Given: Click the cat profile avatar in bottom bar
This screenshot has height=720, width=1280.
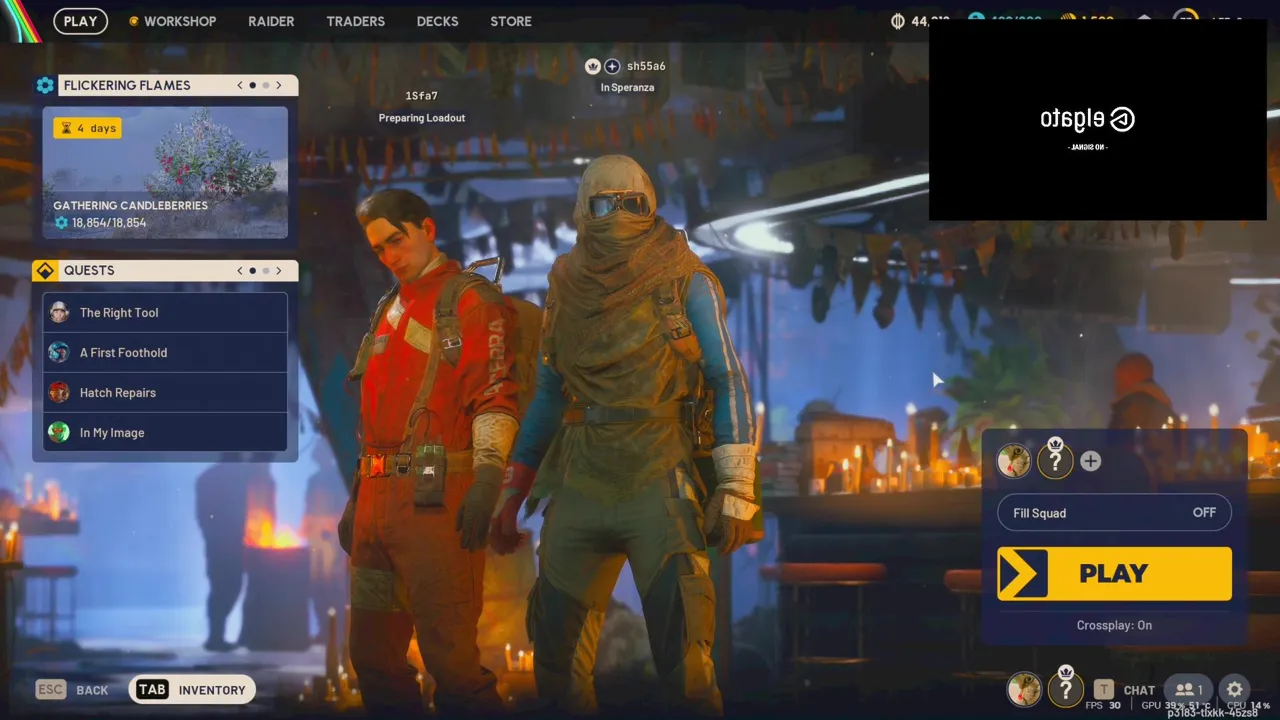Looking at the screenshot, I should (x=1024, y=689).
